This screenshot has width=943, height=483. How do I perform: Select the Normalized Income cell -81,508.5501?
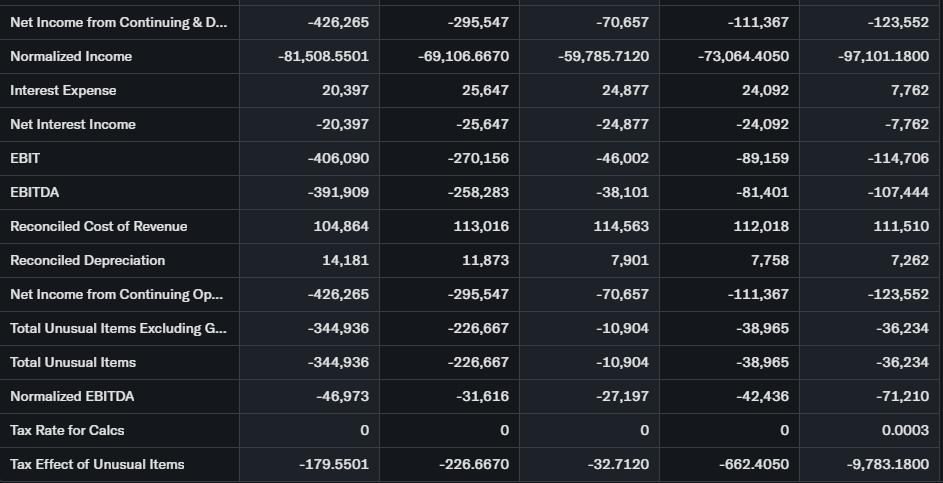323,56
